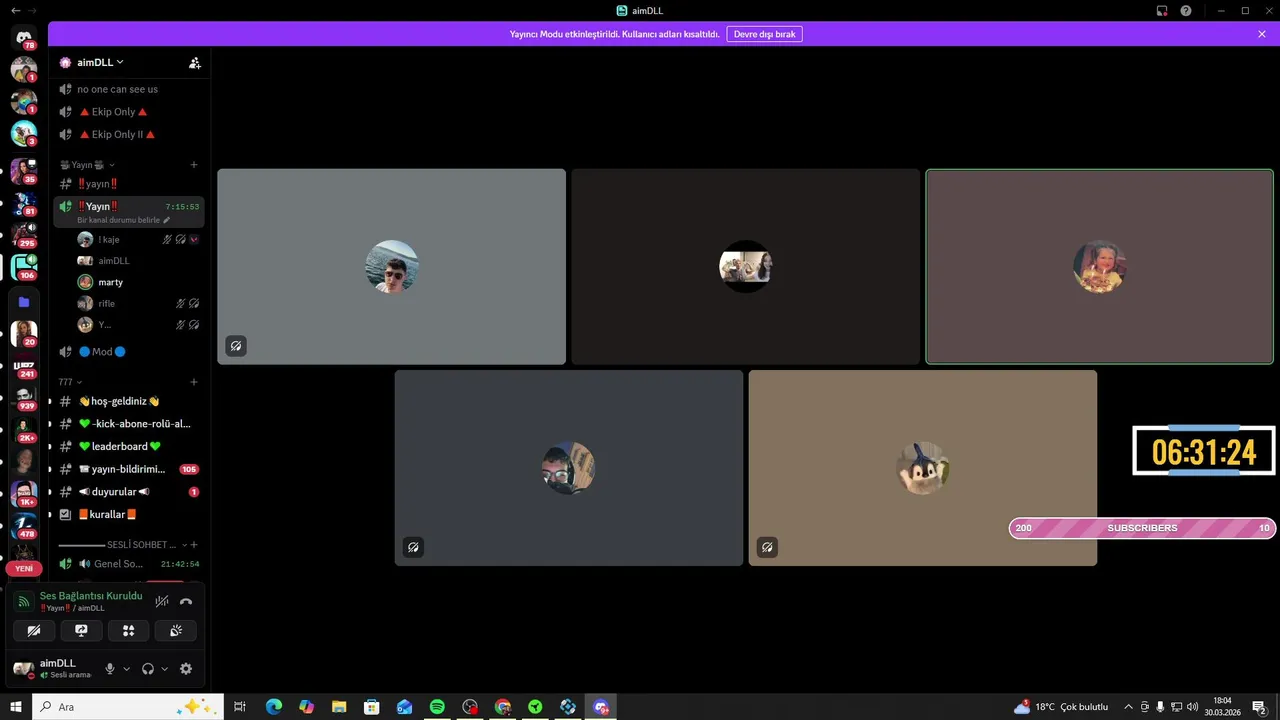Screen dimensions: 1280x720
Task: Open the system tray volume icon
Action: 1192,707
